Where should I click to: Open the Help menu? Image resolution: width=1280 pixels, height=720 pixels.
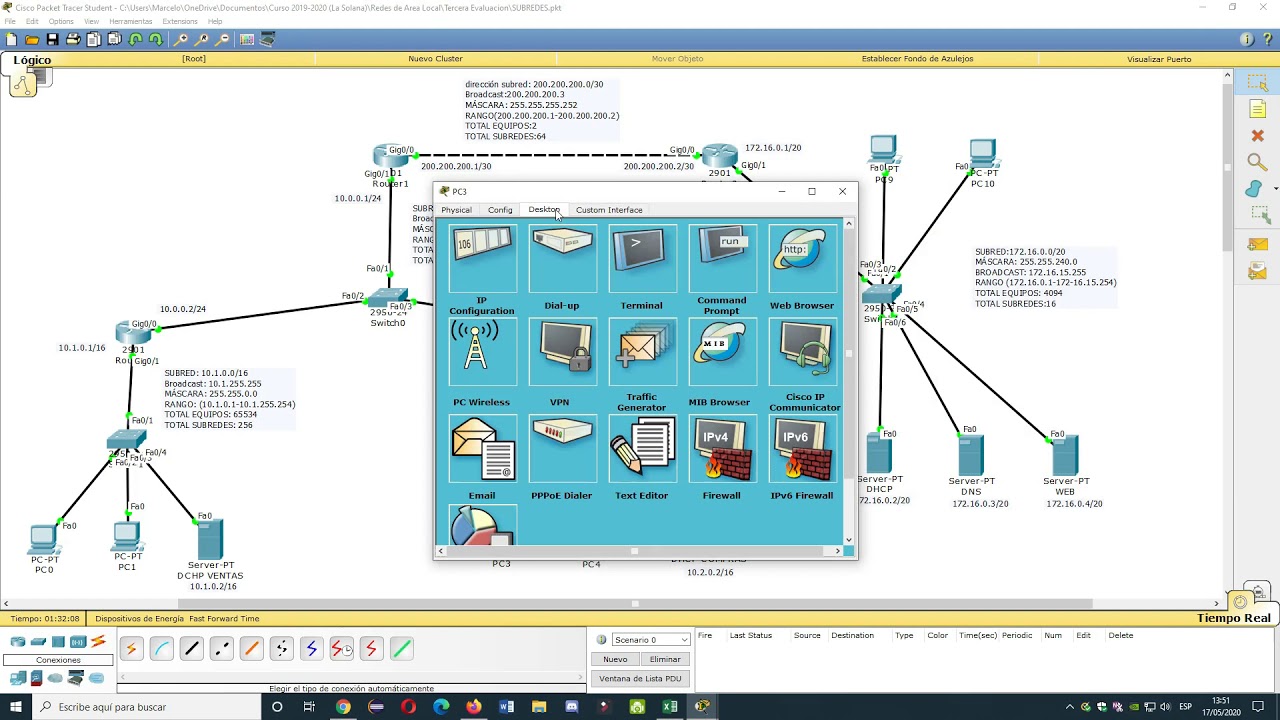click(x=215, y=21)
